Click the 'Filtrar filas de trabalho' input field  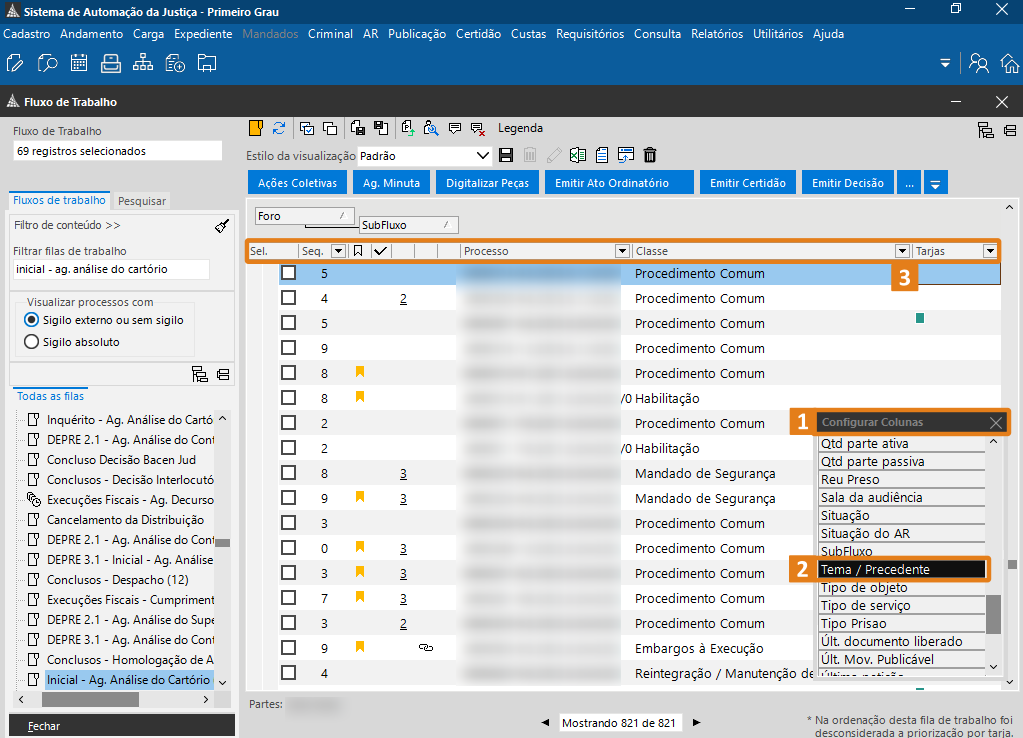111,269
